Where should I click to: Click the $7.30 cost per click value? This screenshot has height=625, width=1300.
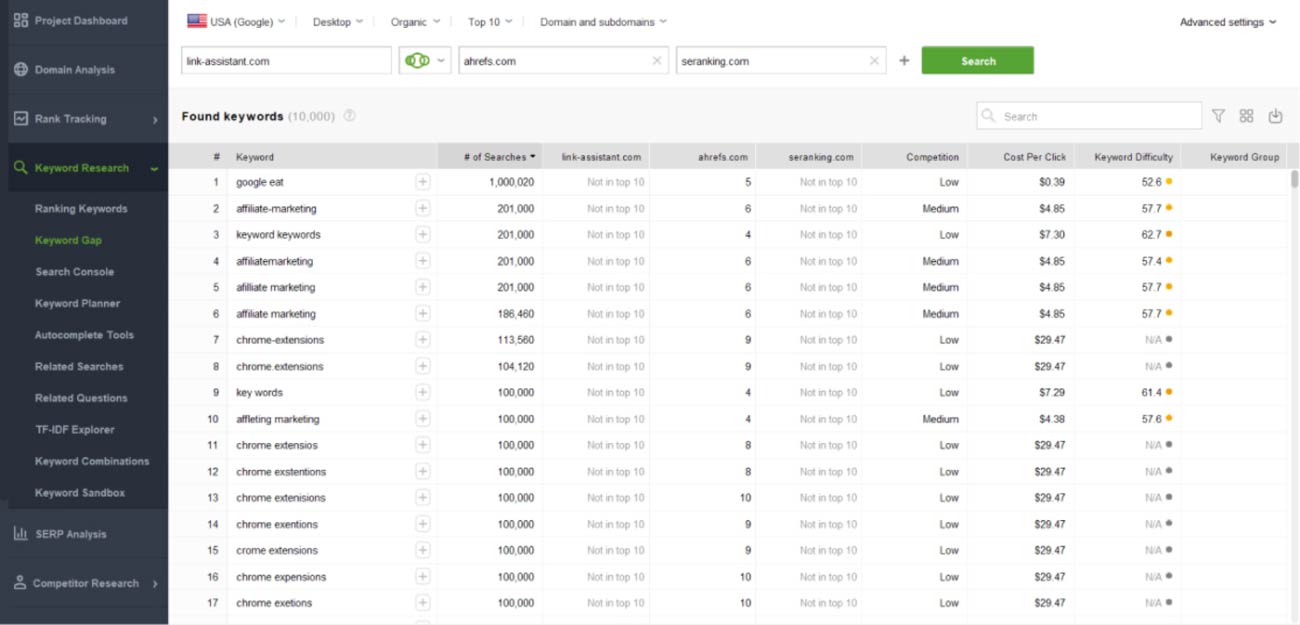1050,235
